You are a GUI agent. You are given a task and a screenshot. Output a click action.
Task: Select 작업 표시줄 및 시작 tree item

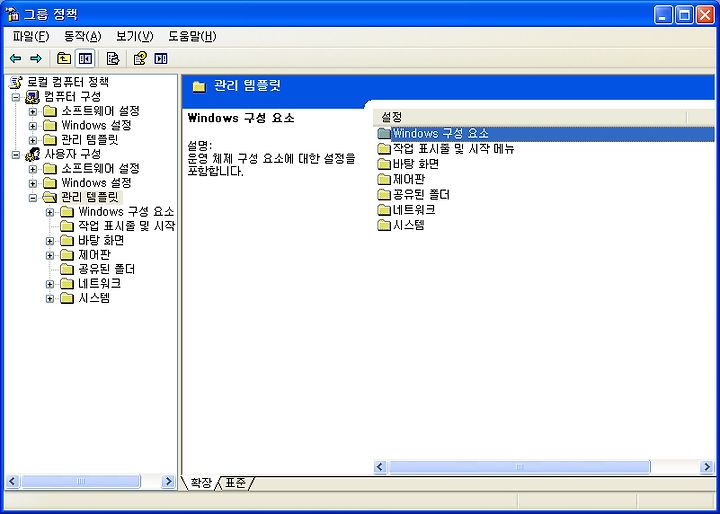coord(126,226)
